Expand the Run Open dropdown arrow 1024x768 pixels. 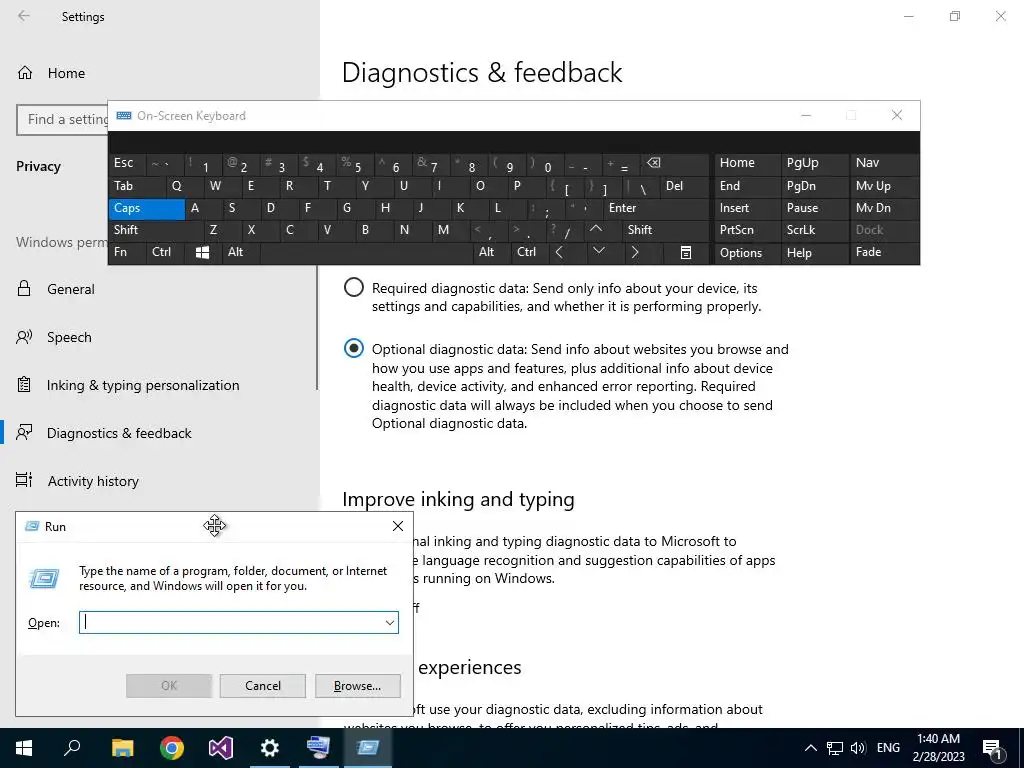[389, 623]
